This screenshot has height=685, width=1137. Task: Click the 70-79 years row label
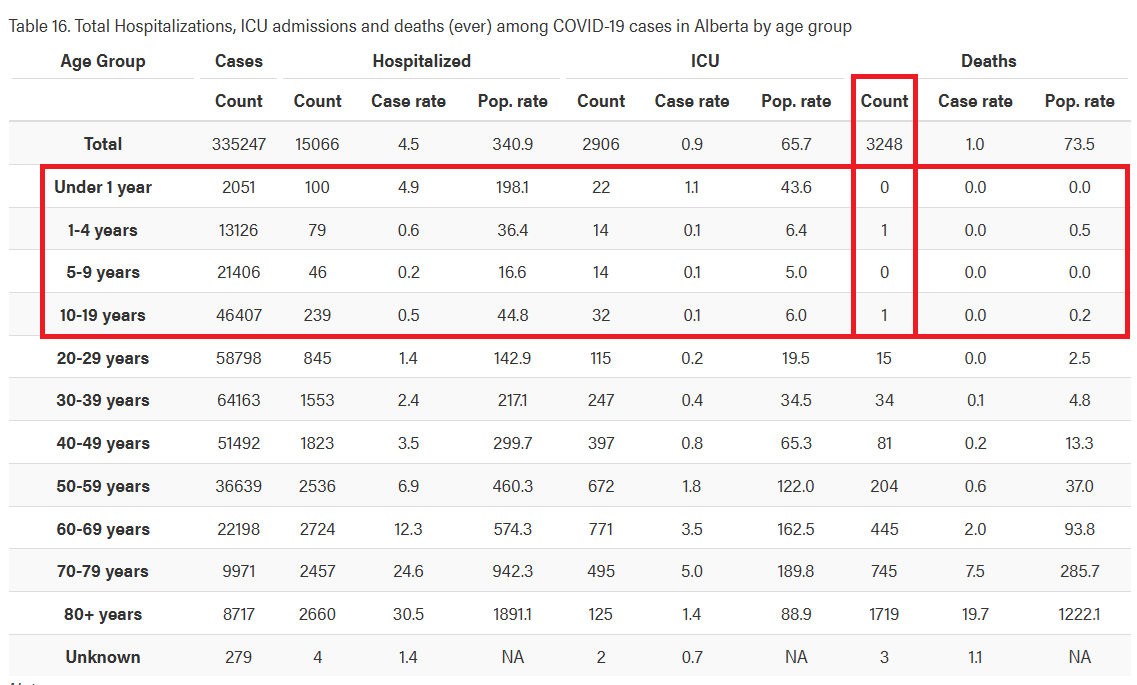[x=103, y=571]
